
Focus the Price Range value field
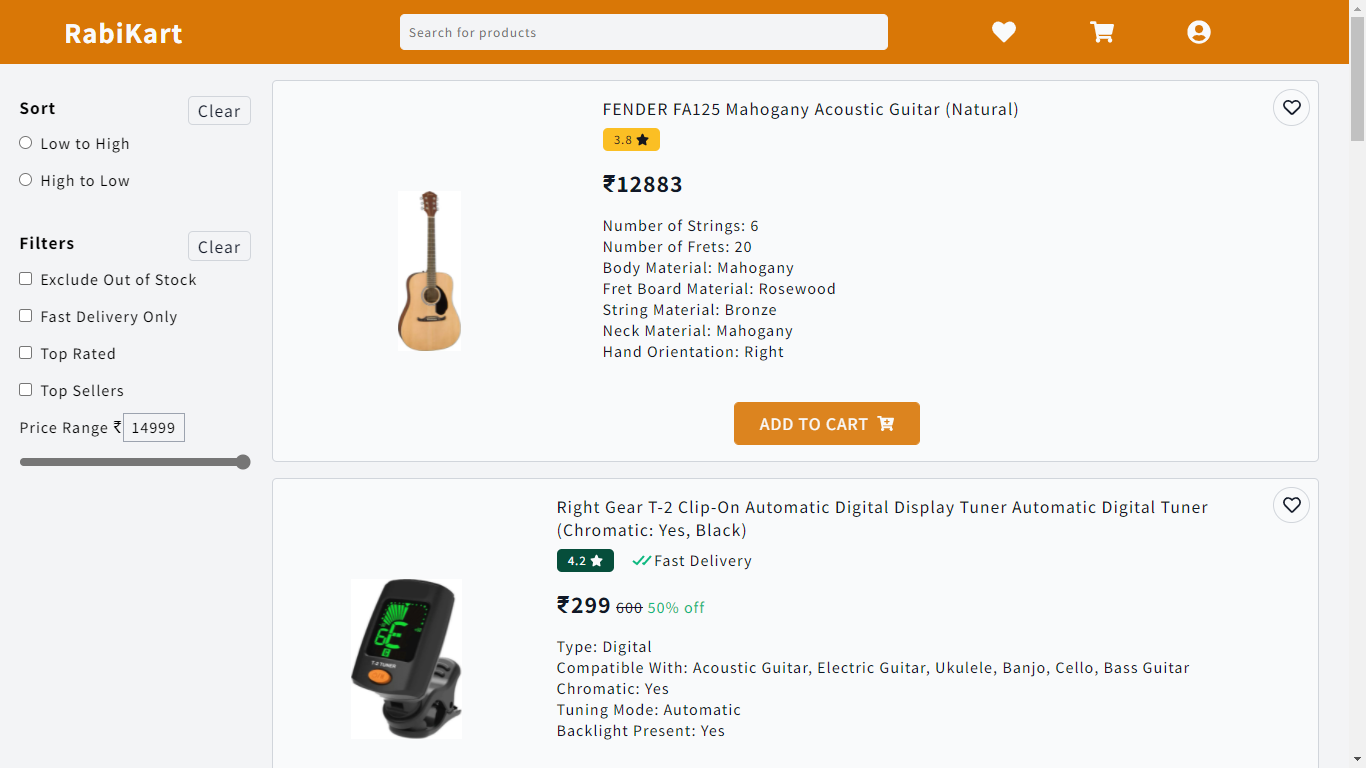coord(154,428)
